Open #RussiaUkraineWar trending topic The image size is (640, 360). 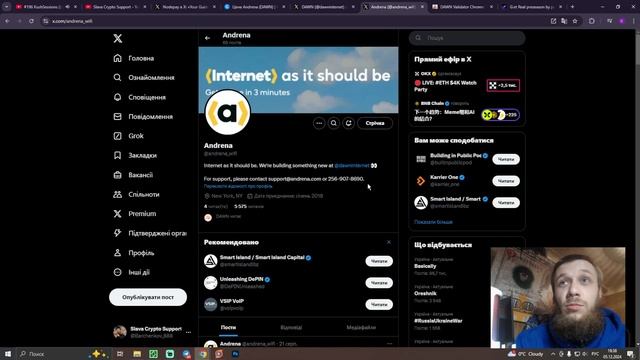point(438,321)
